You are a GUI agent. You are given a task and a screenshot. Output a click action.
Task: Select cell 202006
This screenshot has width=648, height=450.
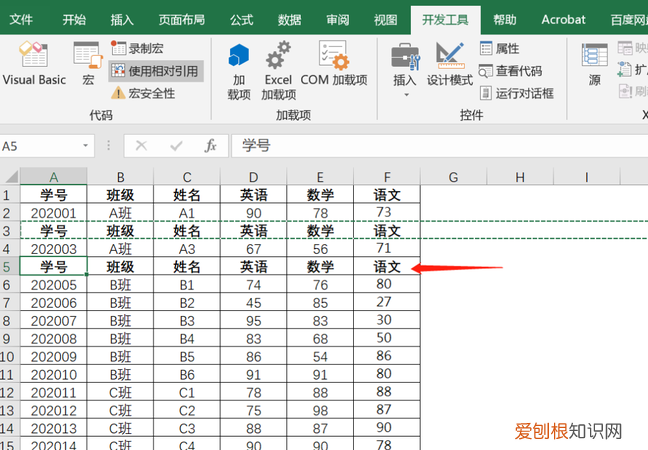54,302
